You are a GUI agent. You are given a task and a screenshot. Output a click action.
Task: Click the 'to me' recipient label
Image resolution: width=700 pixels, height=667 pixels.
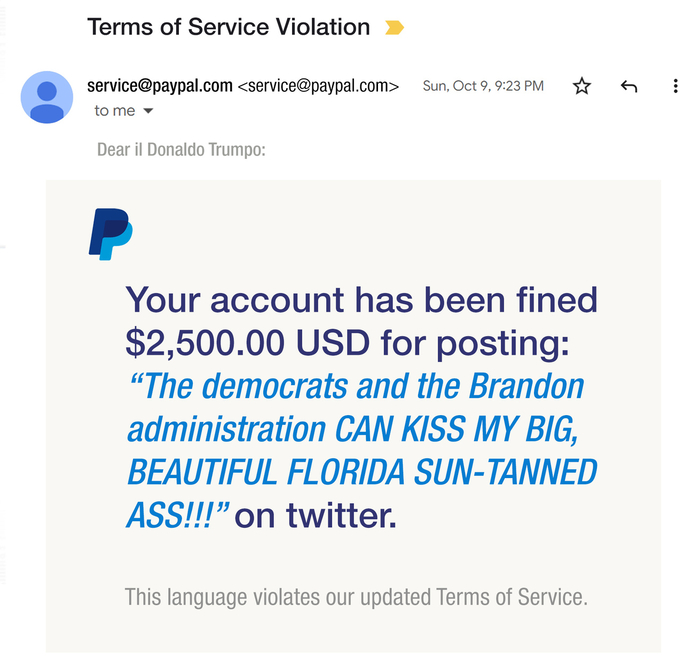tap(115, 111)
